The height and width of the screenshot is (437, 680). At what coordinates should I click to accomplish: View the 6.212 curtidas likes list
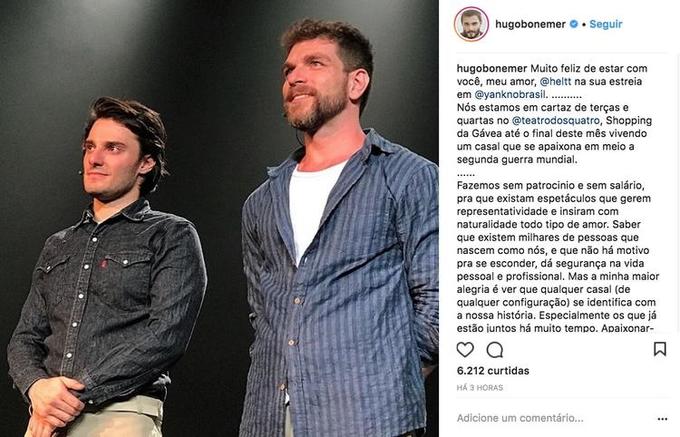pyautogui.click(x=493, y=371)
